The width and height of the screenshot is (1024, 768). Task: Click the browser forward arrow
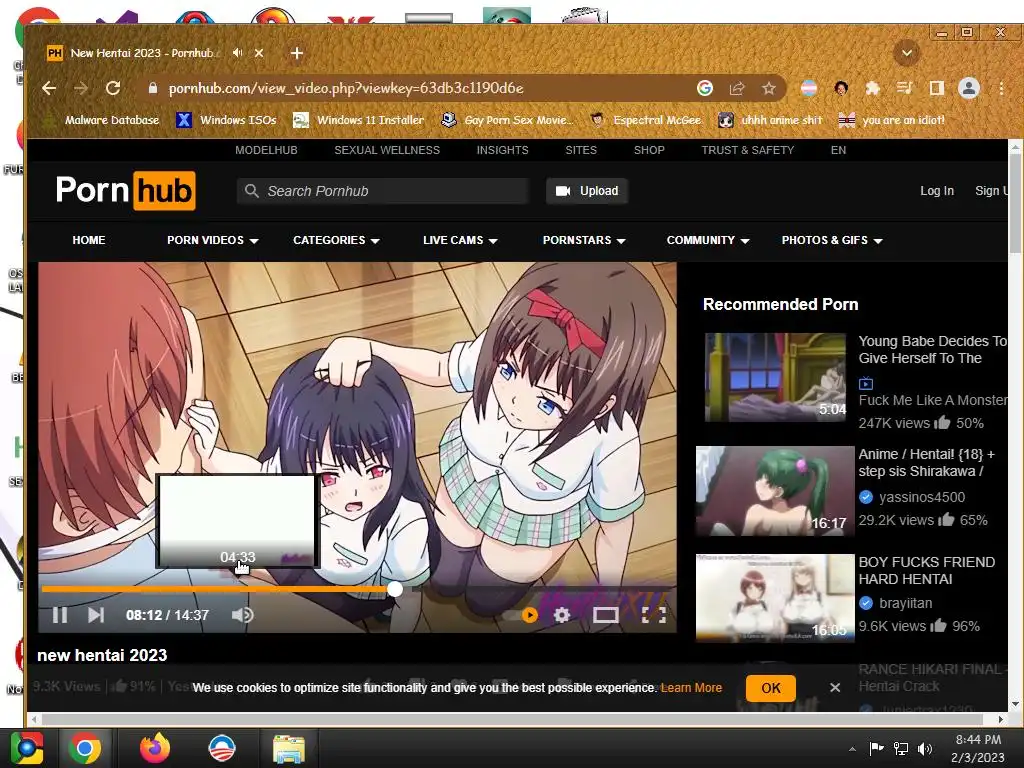(81, 88)
